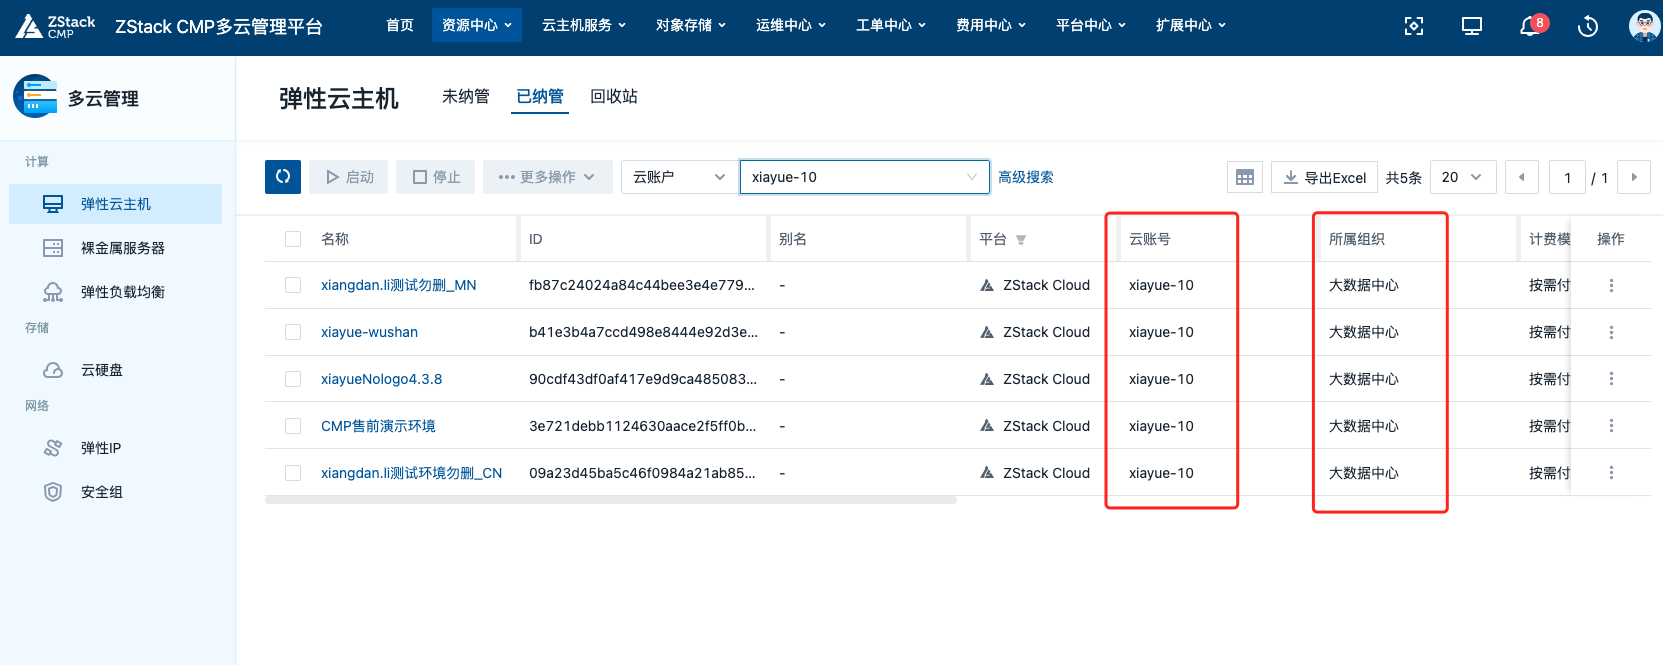This screenshot has height=665, width=1663.
Task: Click the 高级搜索 link
Action: [1026, 177]
